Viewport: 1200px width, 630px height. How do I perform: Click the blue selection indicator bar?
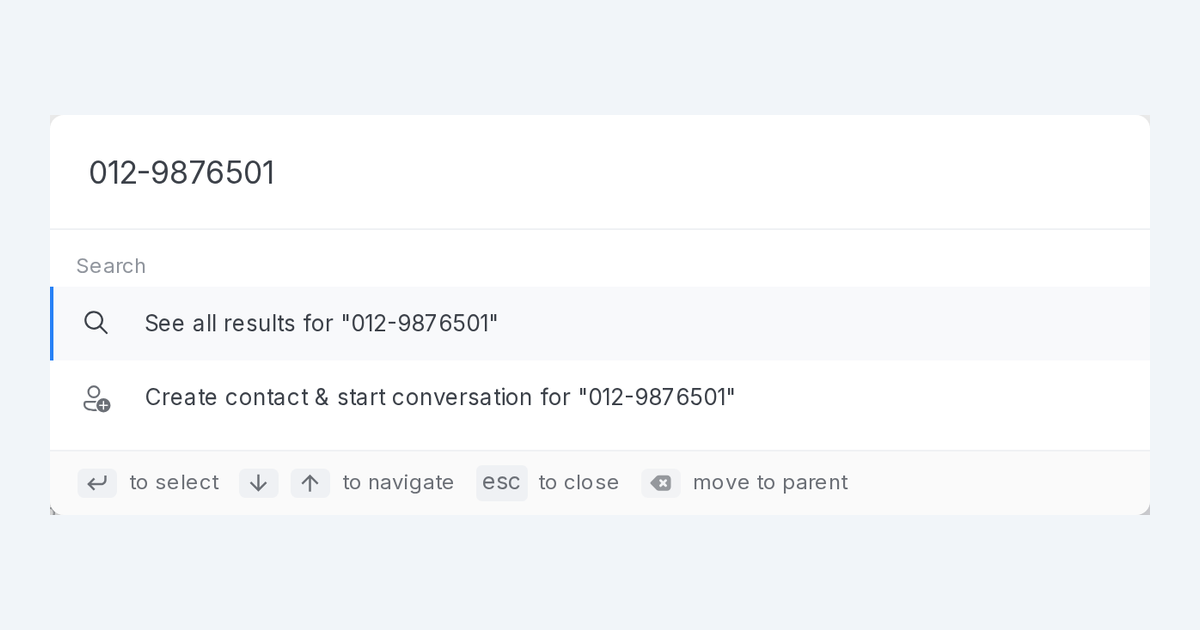click(x=52, y=324)
